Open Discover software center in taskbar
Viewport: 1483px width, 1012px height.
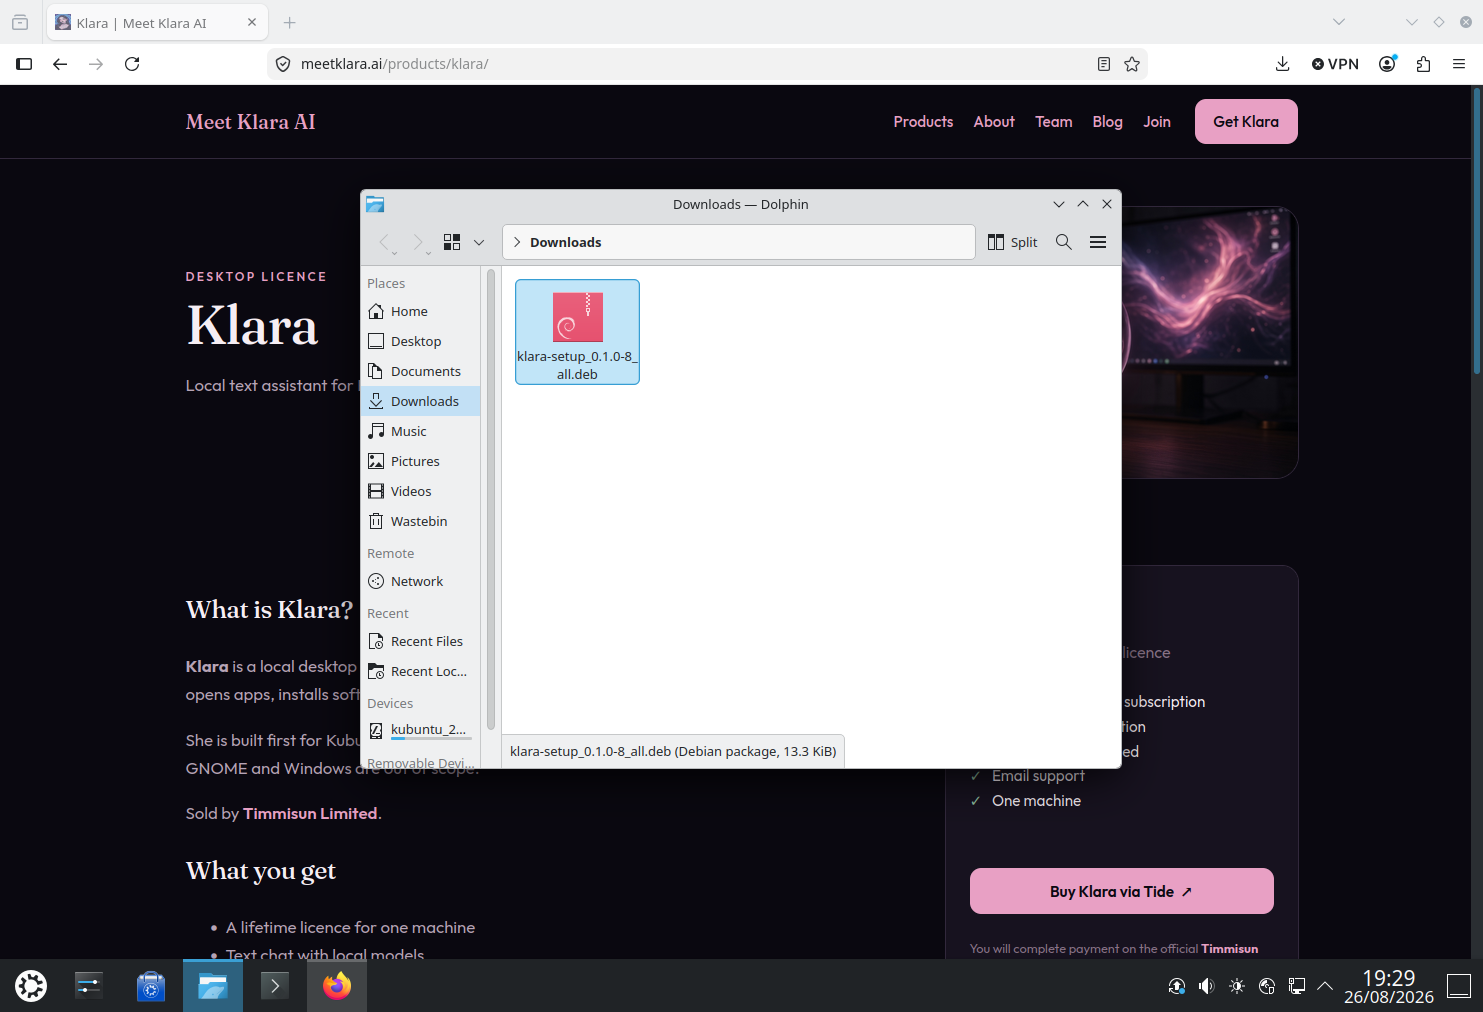point(151,986)
